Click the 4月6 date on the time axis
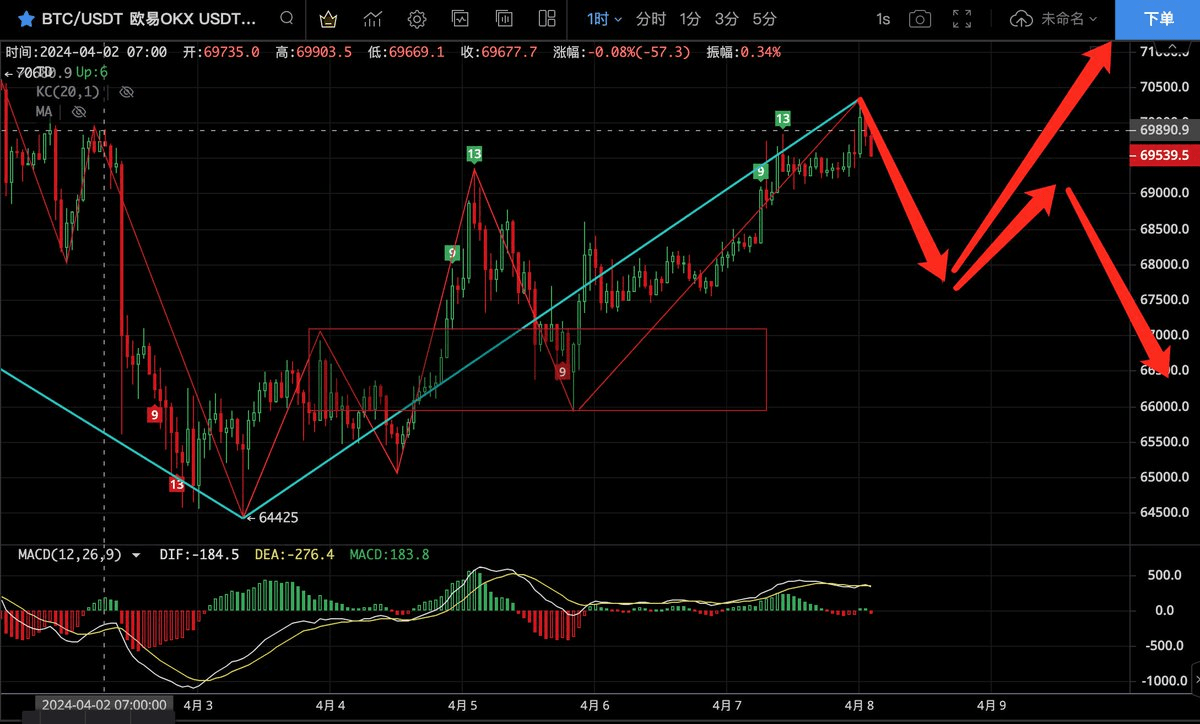This screenshot has height=724, width=1200. click(595, 705)
